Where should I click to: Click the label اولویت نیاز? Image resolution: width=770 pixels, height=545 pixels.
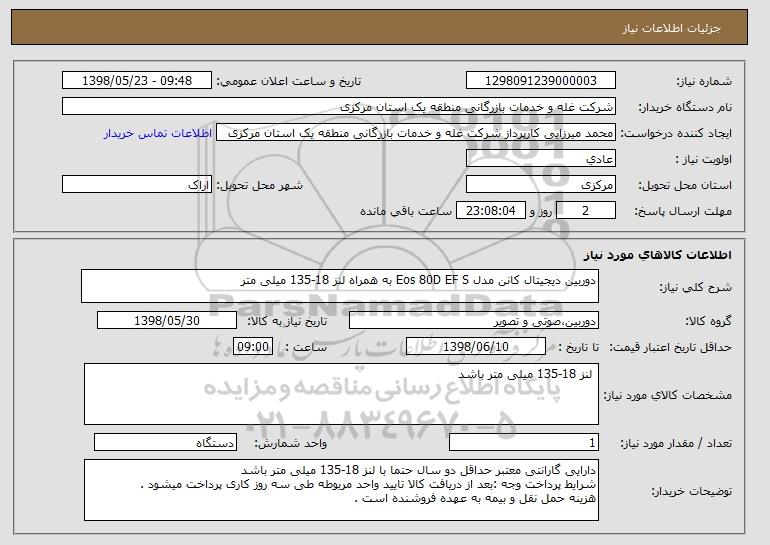pos(704,160)
